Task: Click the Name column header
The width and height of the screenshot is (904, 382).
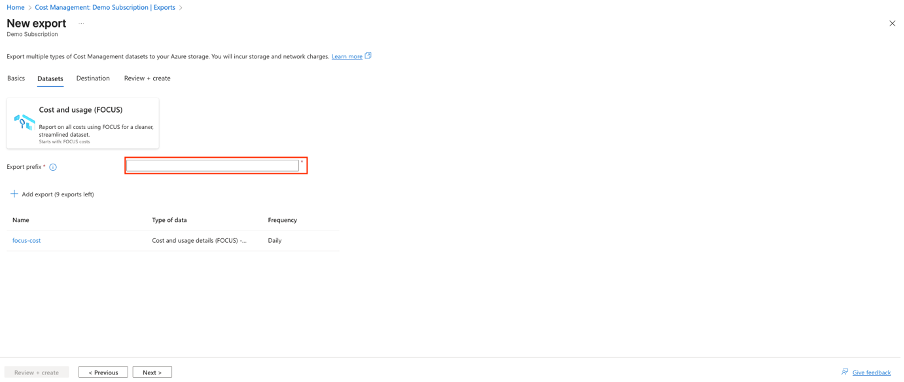Action: pos(21,220)
